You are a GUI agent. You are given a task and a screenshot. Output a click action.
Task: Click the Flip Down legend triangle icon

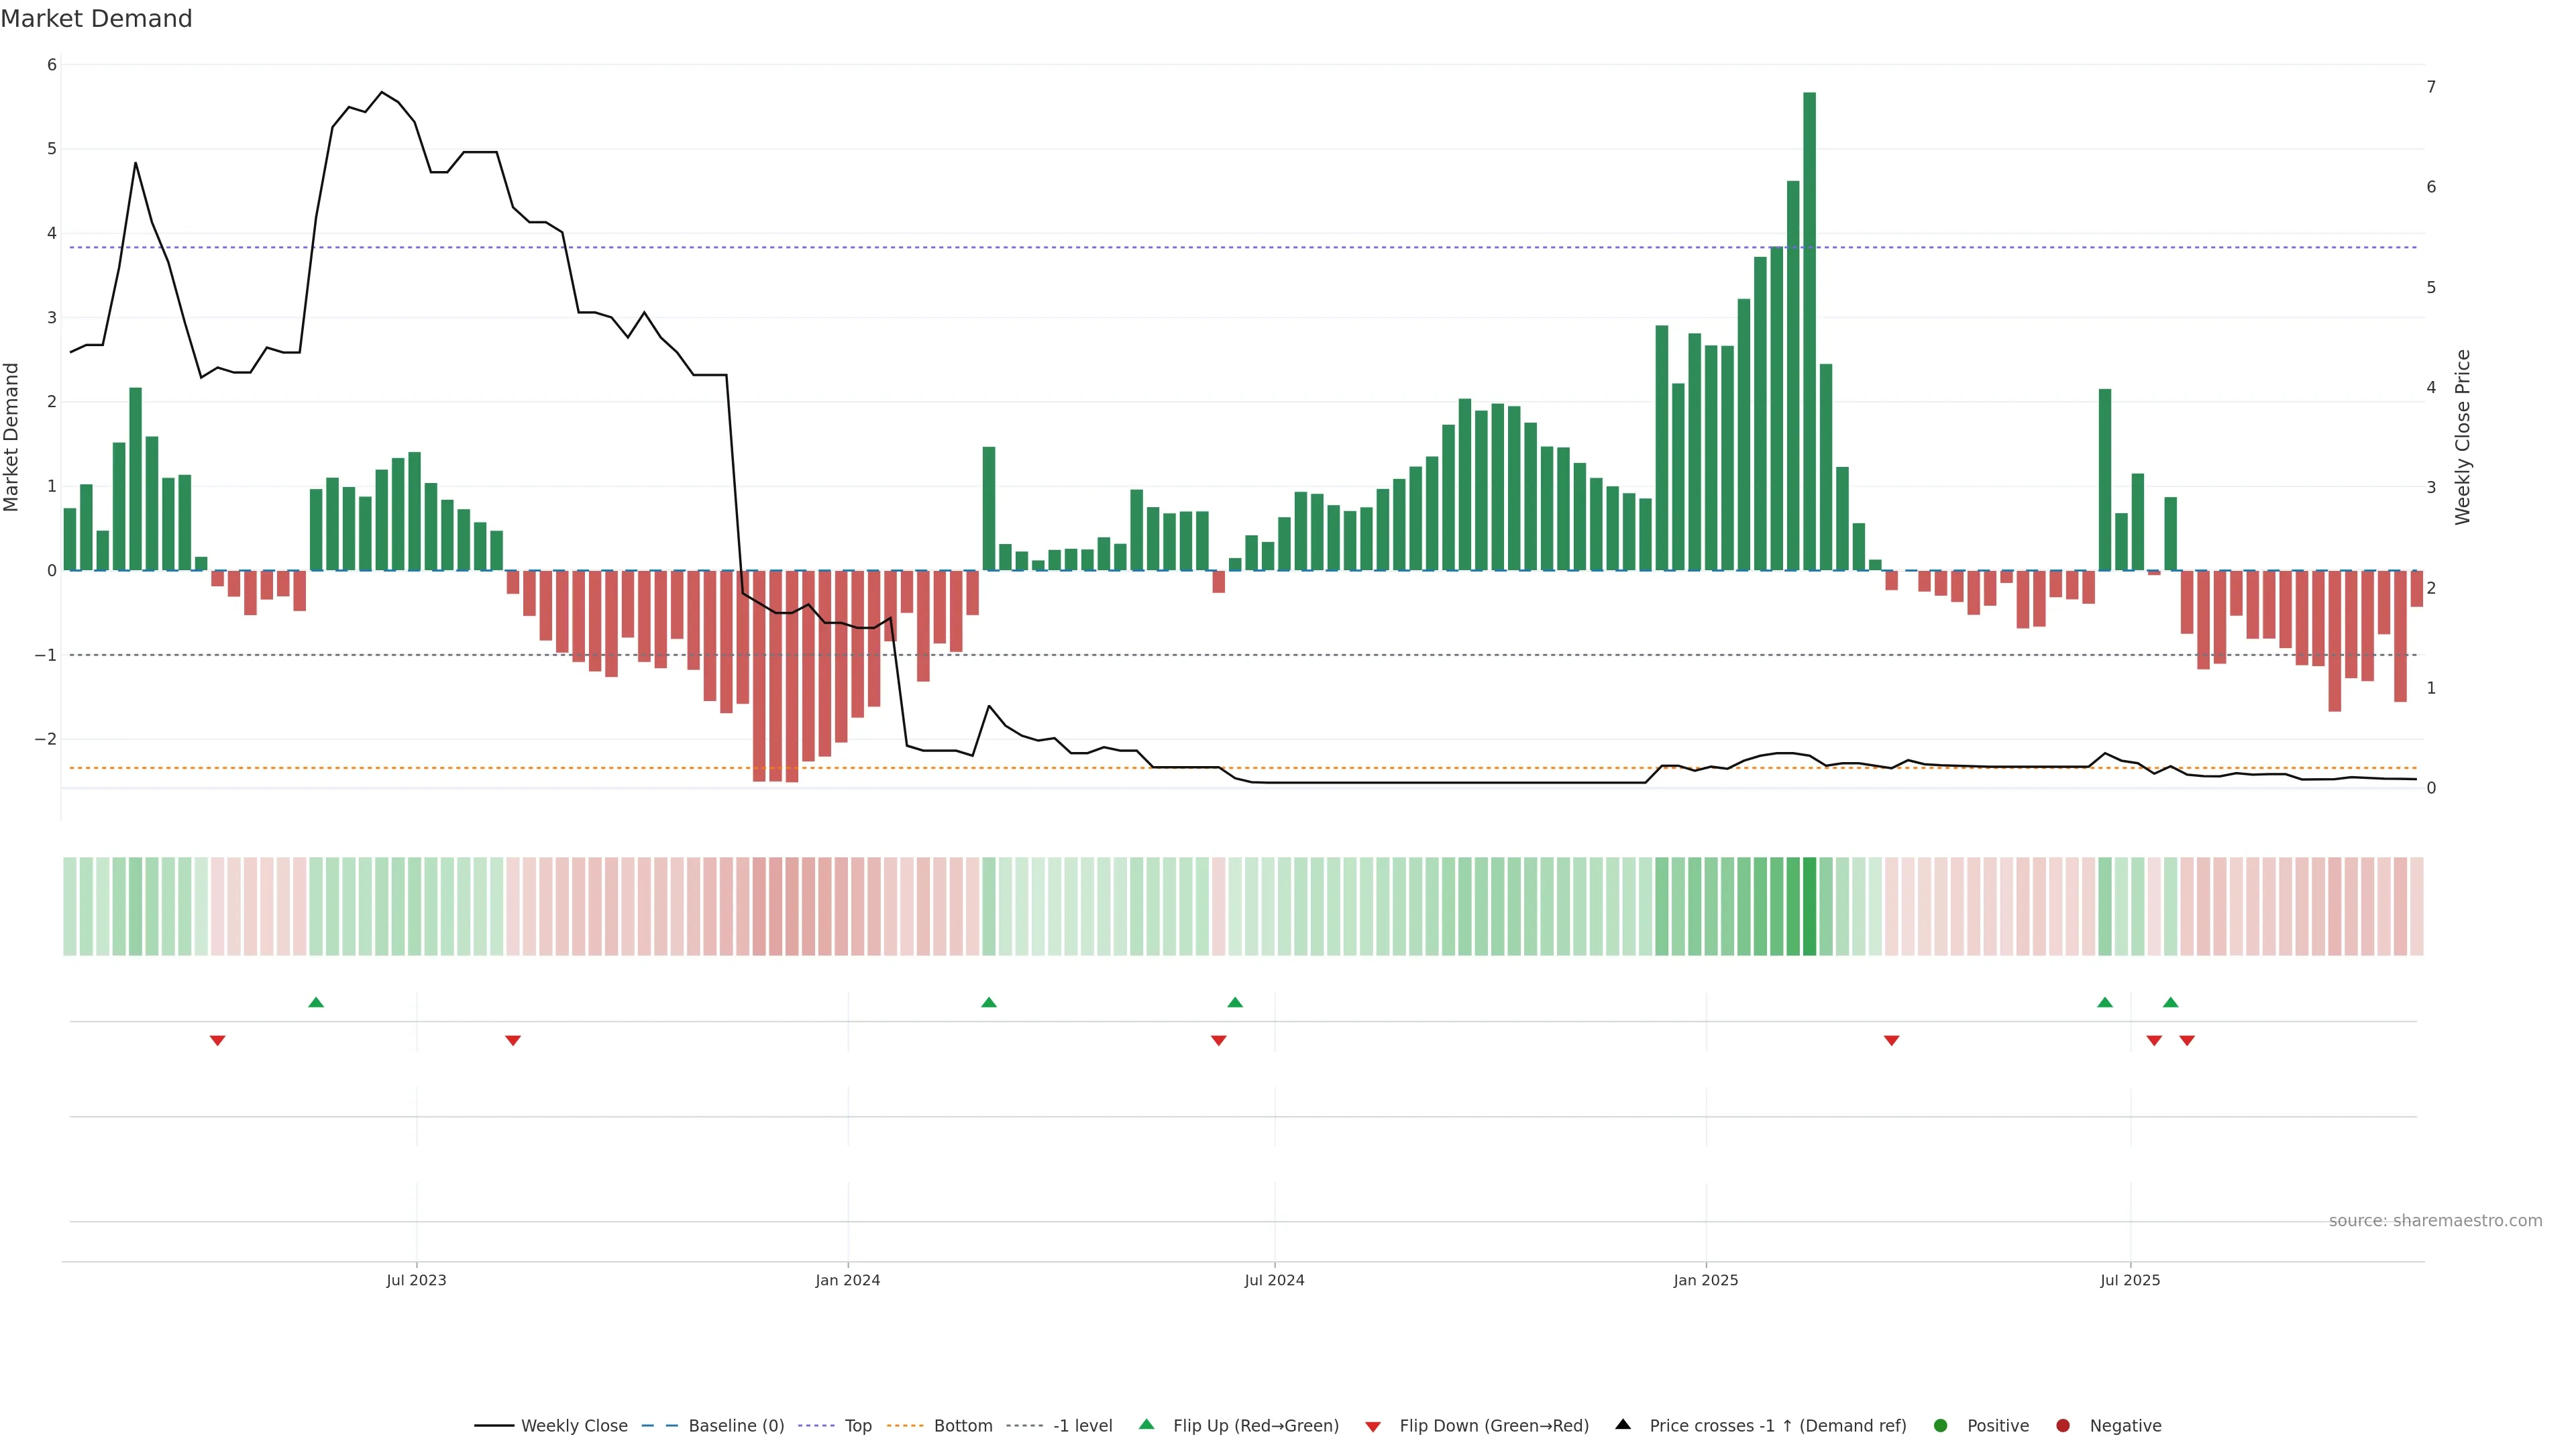point(1373,1426)
